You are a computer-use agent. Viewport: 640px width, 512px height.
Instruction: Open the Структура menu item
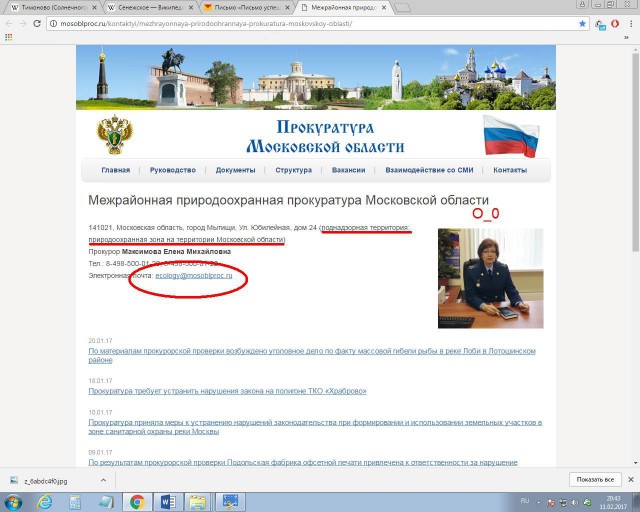click(x=293, y=170)
